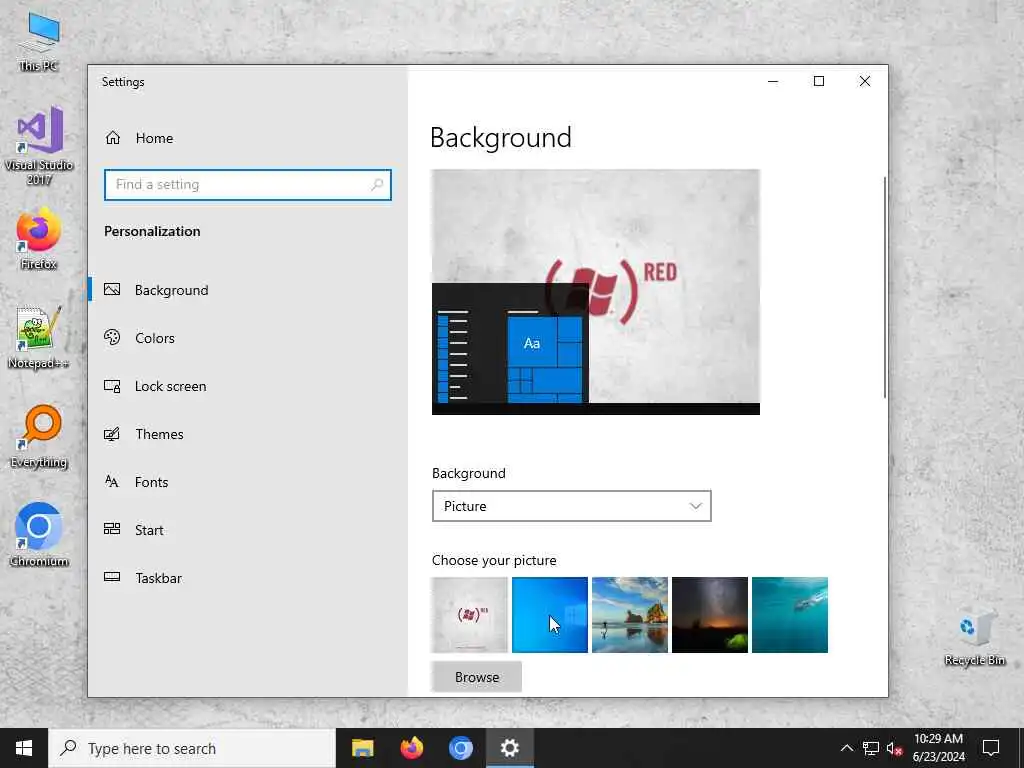Image resolution: width=1024 pixels, height=768 pixels.
Task: Open Home in the Settings sidebar
Action: click(x=248, y=138)
